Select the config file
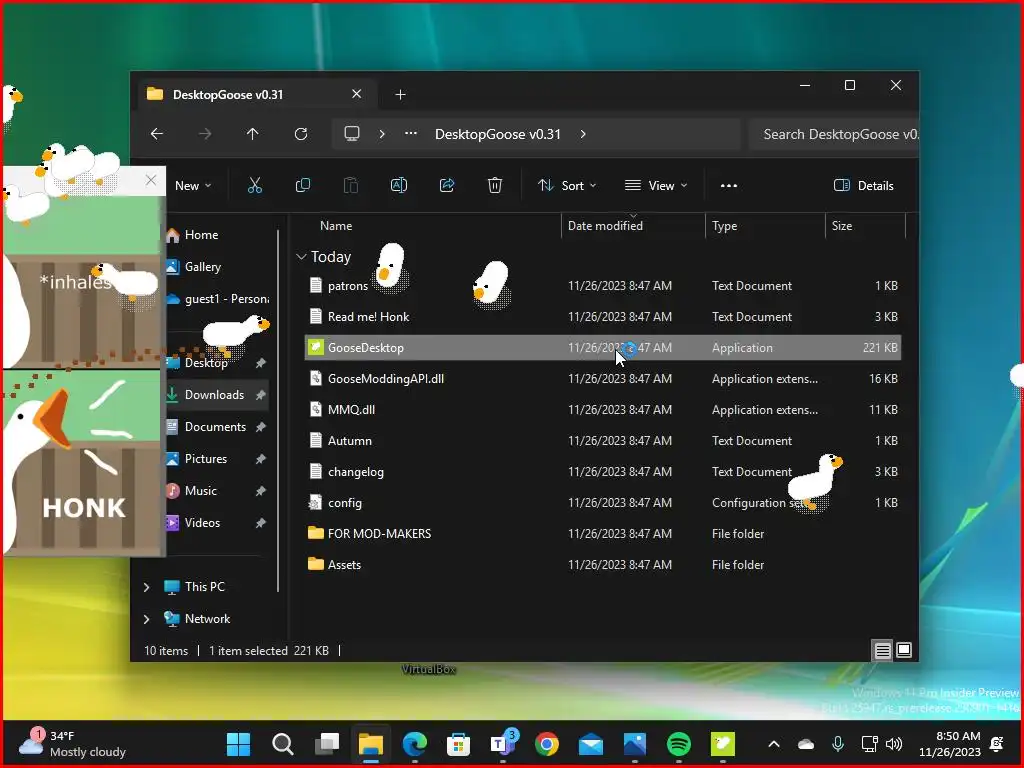 [x=603, y=503]
